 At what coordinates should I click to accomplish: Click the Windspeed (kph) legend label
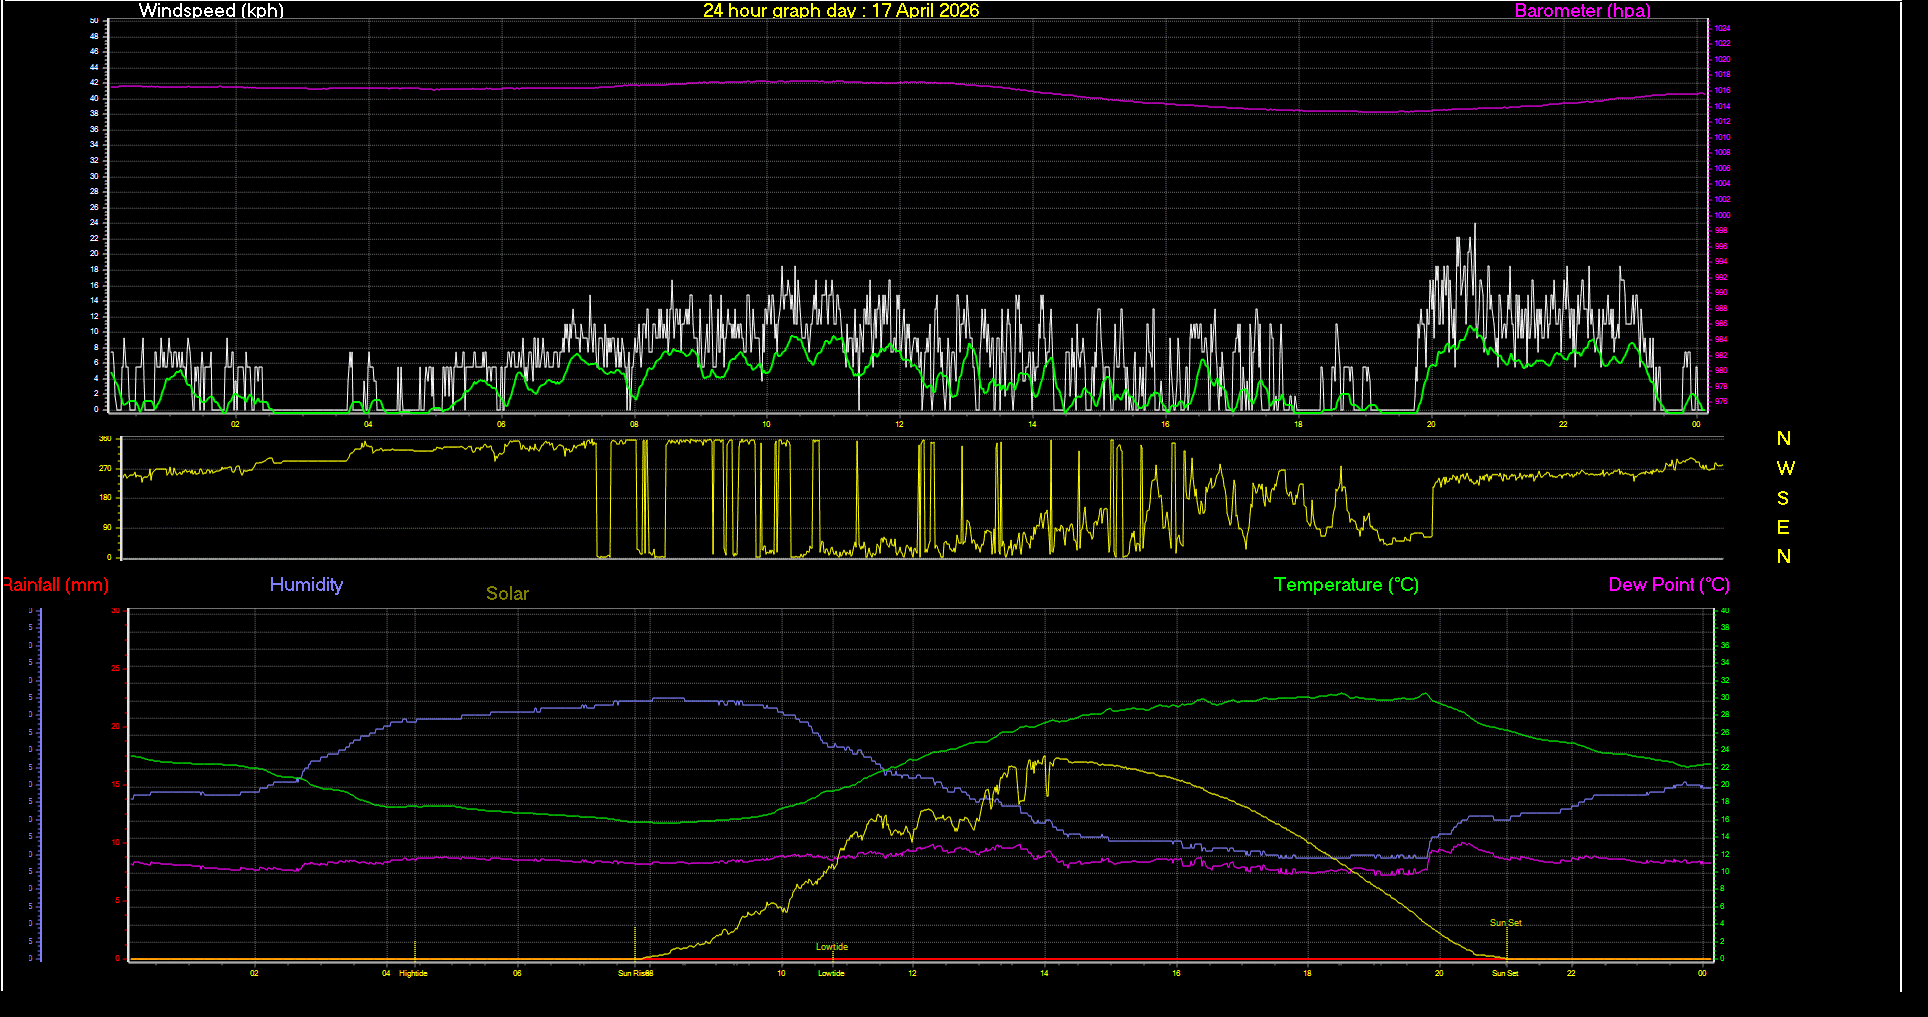pos(211,11)
